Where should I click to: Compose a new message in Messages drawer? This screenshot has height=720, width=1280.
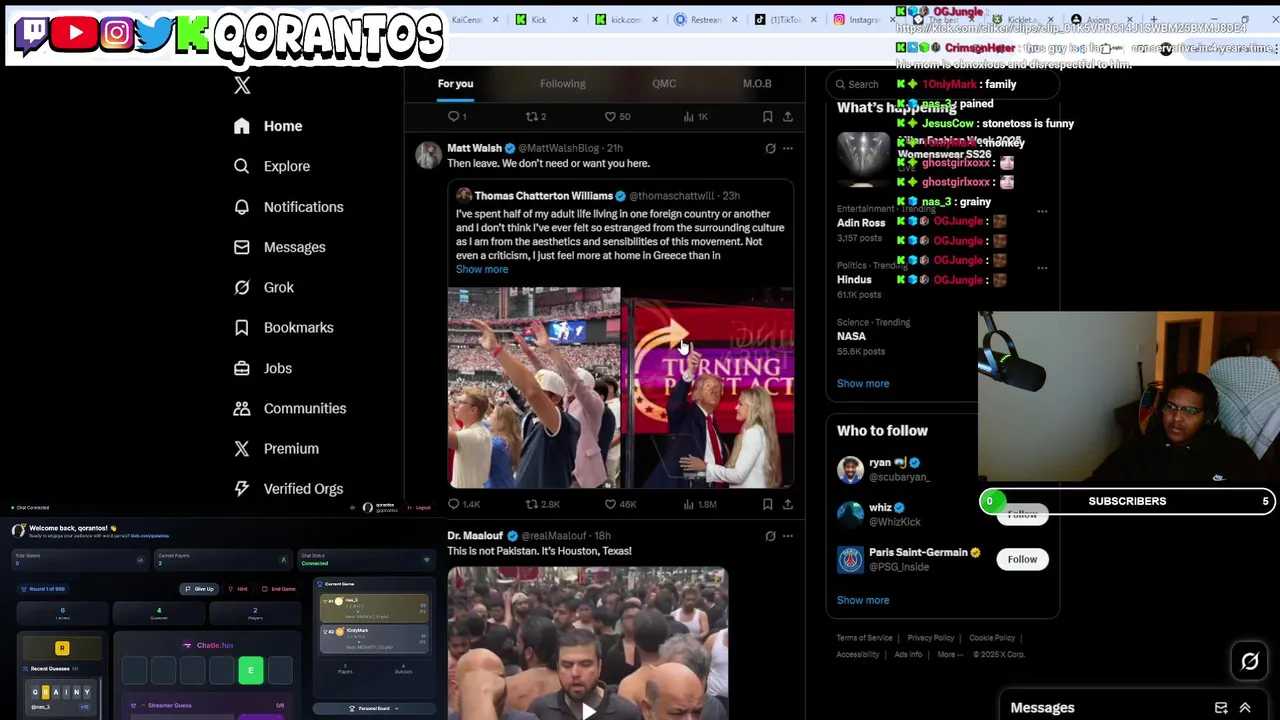click(1221, 708)
